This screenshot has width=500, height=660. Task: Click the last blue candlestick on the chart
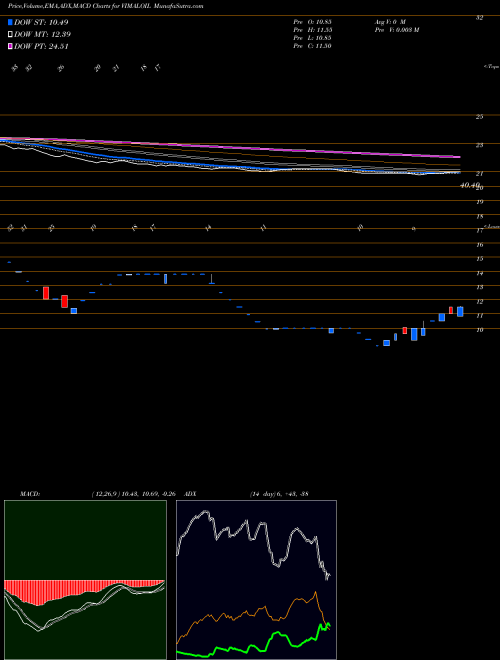460,311
